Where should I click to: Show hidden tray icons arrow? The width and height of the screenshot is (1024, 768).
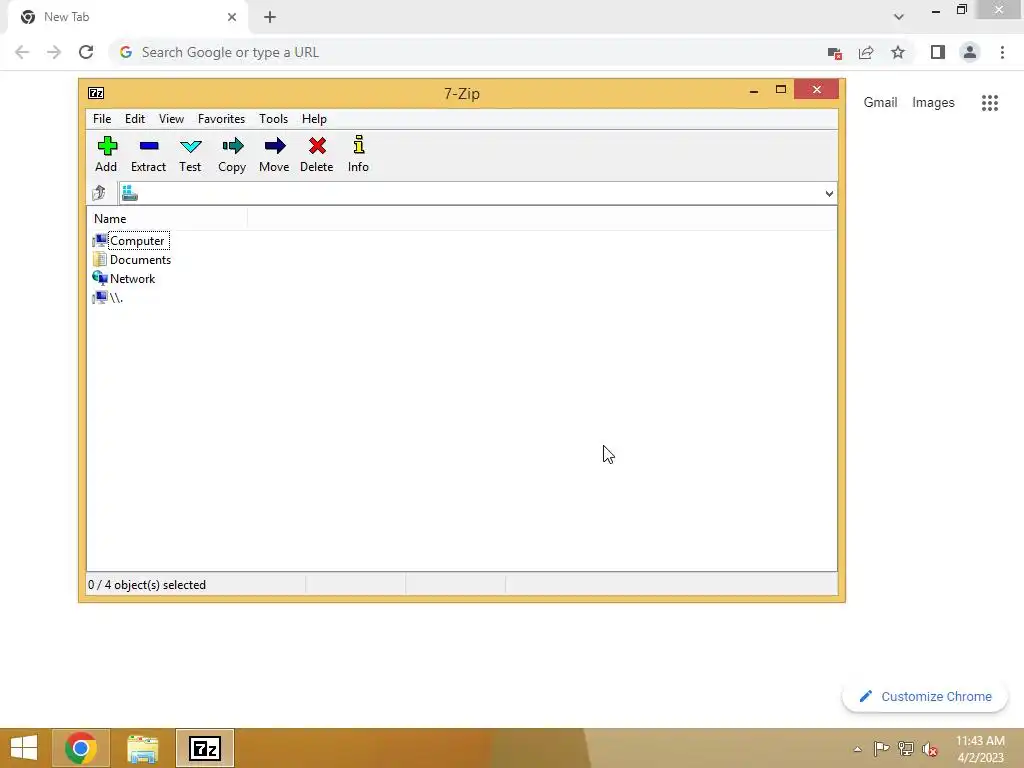coord(857,749)
